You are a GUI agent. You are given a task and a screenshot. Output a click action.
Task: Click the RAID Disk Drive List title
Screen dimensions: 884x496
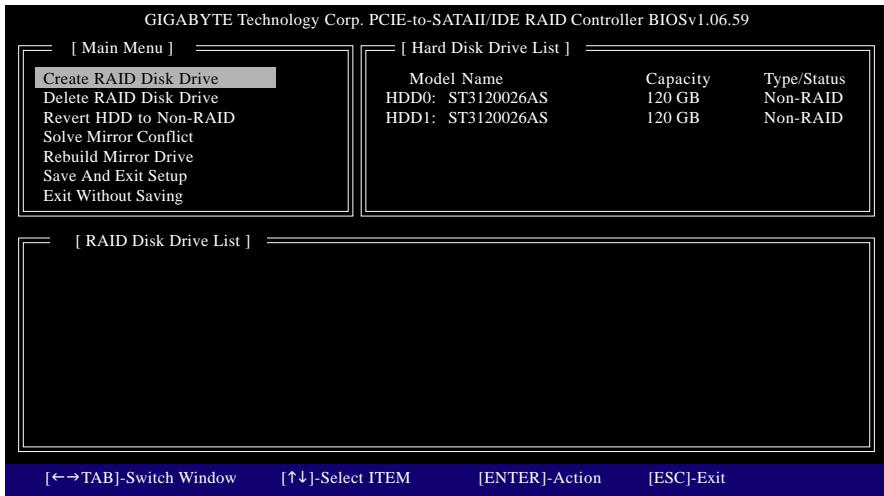click(x=163, y=241)
